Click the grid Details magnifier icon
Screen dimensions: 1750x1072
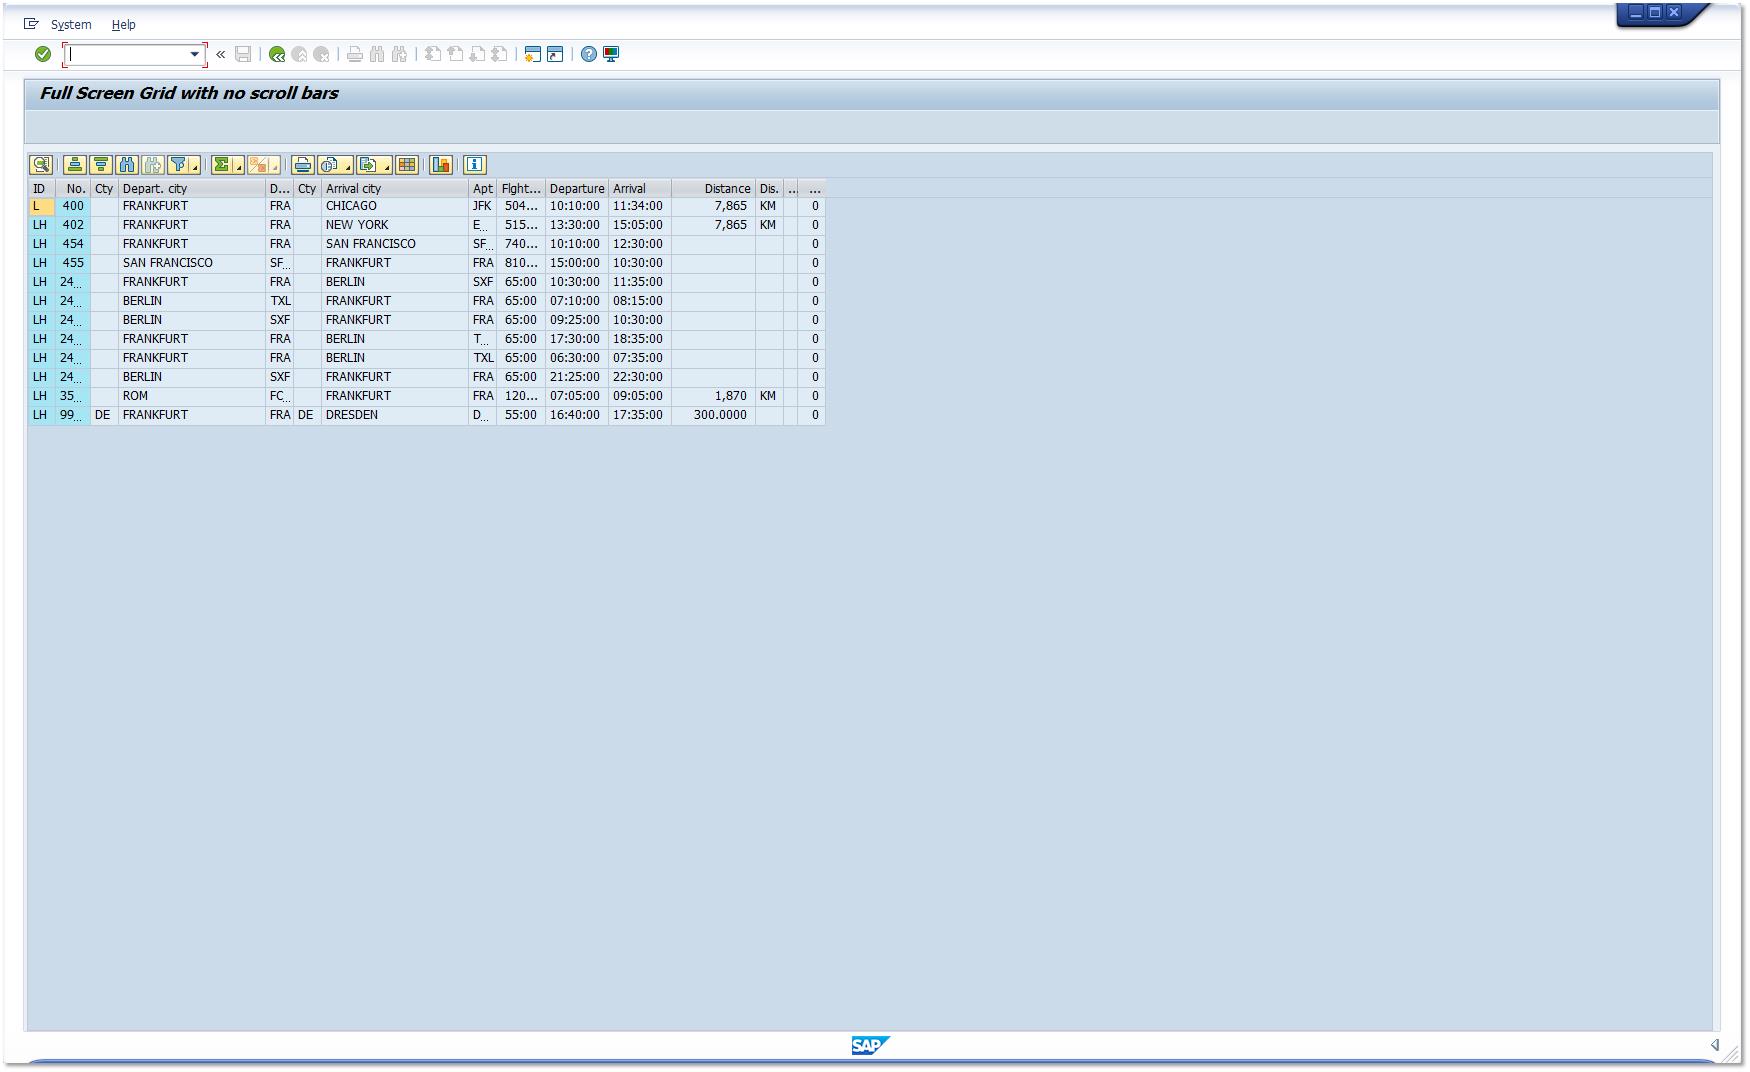point(41,165)
